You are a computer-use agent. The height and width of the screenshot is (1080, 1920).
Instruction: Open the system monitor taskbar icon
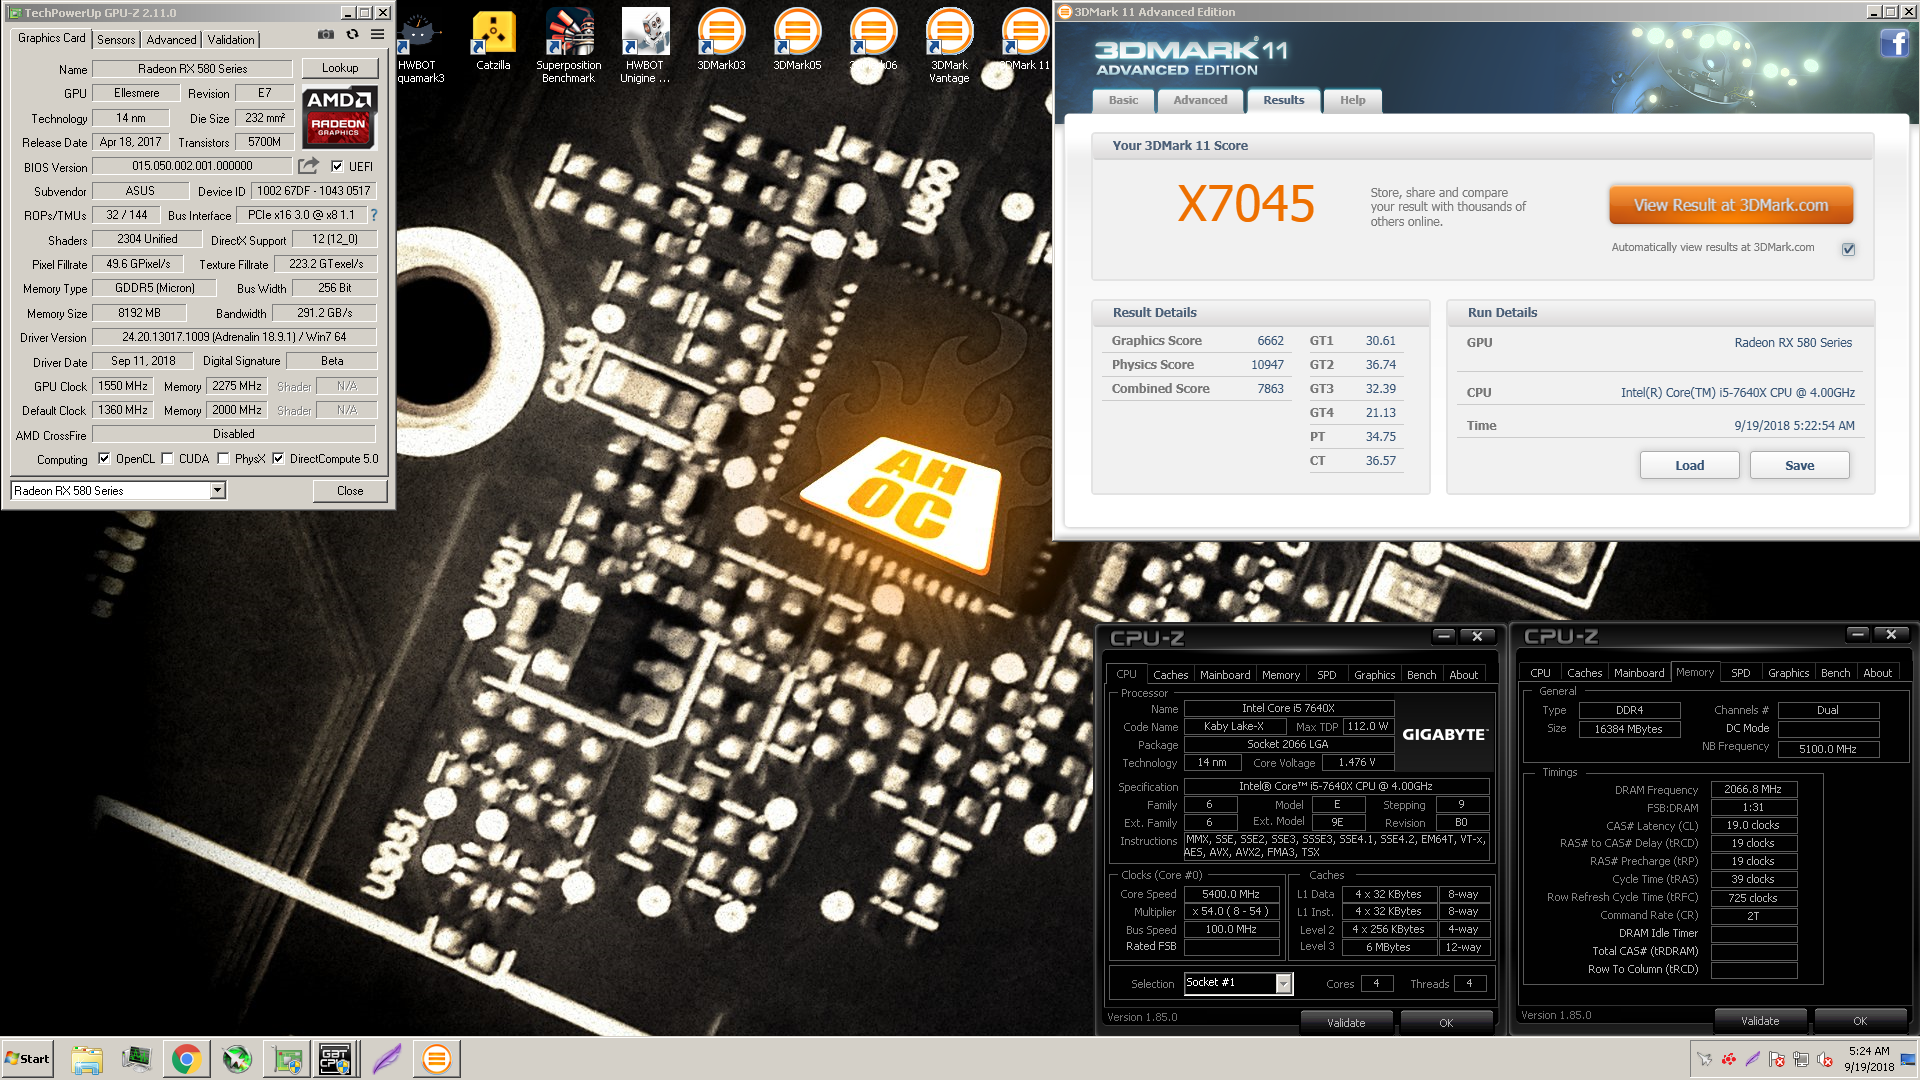[x=136, y=1059]
